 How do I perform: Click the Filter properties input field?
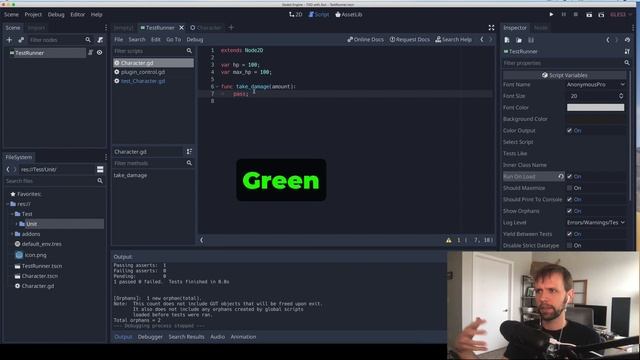(x=563, y=63)
